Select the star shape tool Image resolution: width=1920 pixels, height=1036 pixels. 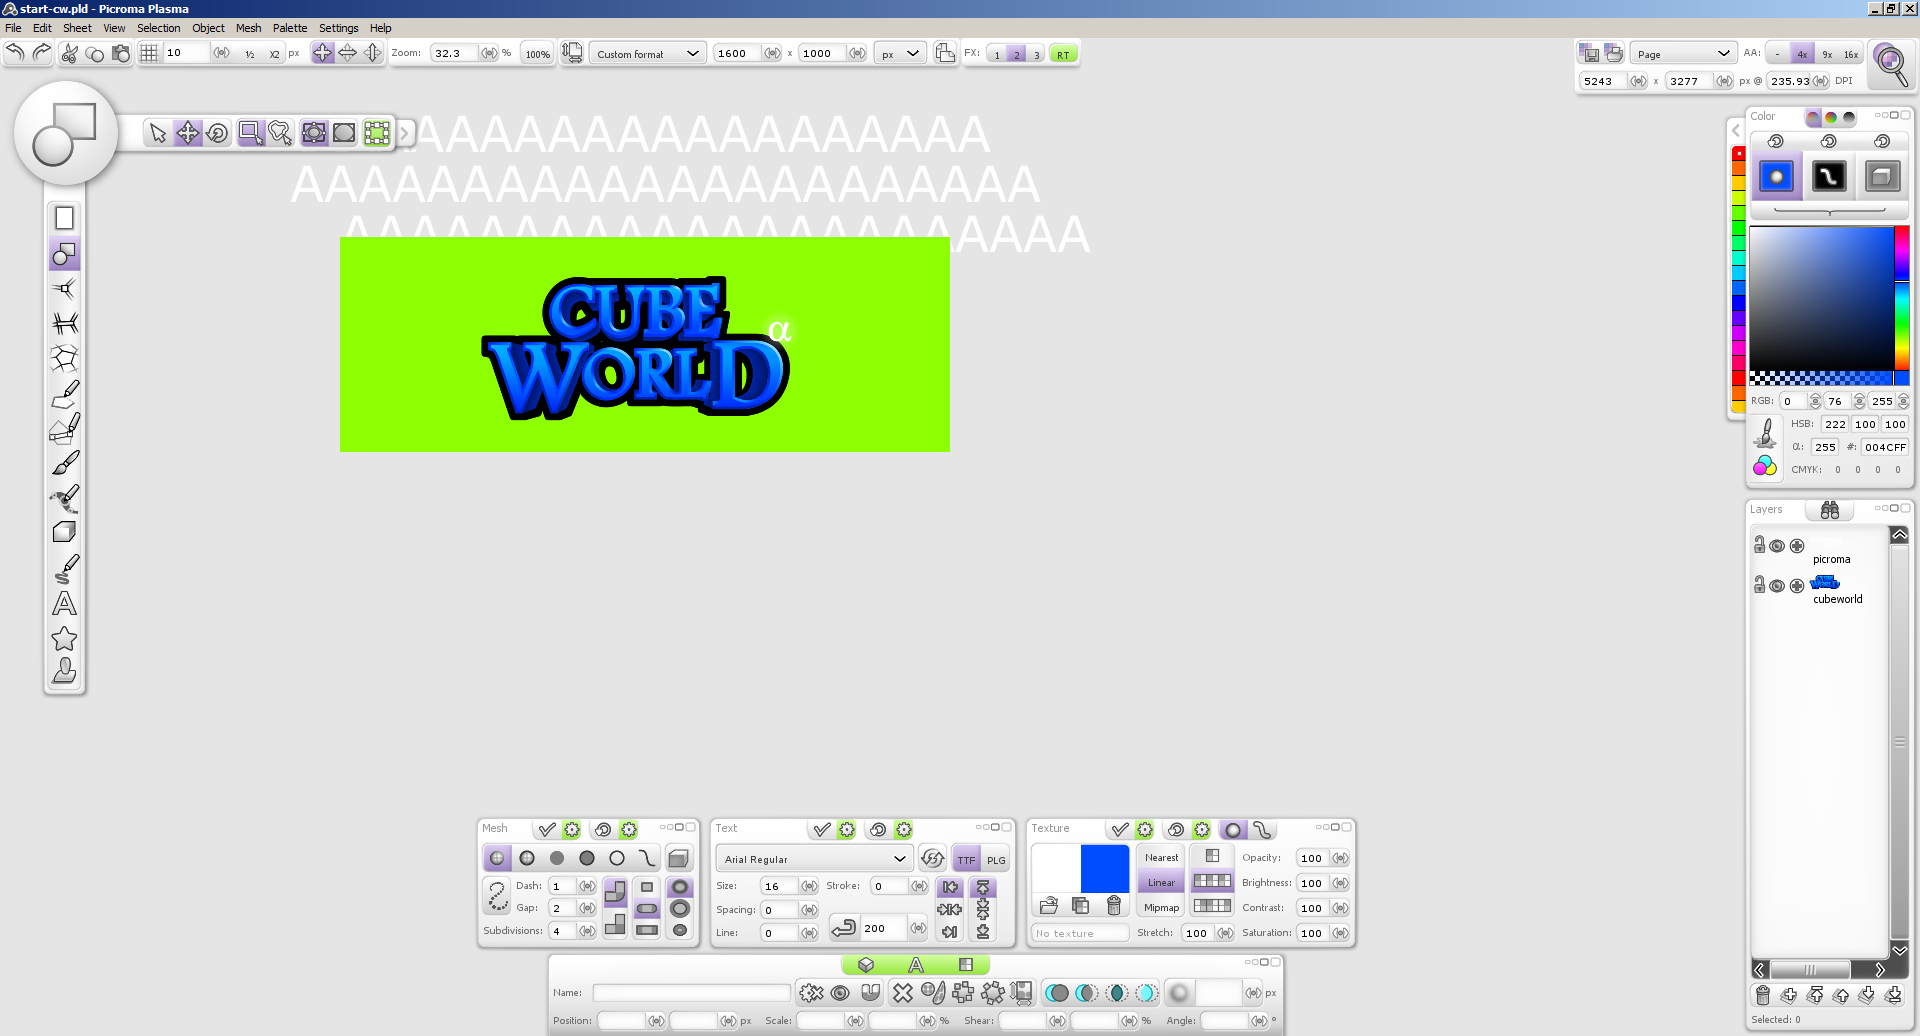pyautogui.click(x=65, y=639)
